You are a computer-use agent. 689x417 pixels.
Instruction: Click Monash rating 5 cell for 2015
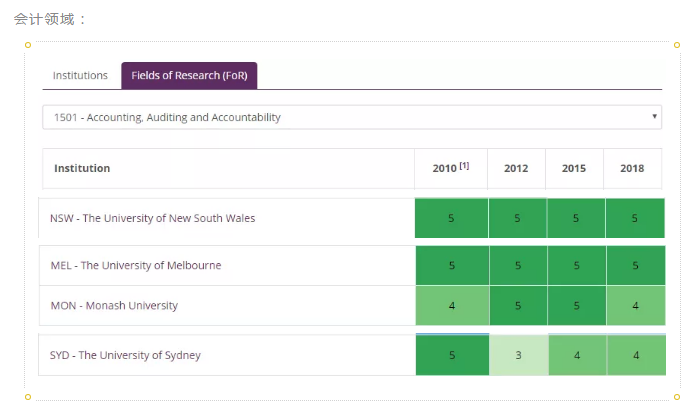(x=577, y=305)
